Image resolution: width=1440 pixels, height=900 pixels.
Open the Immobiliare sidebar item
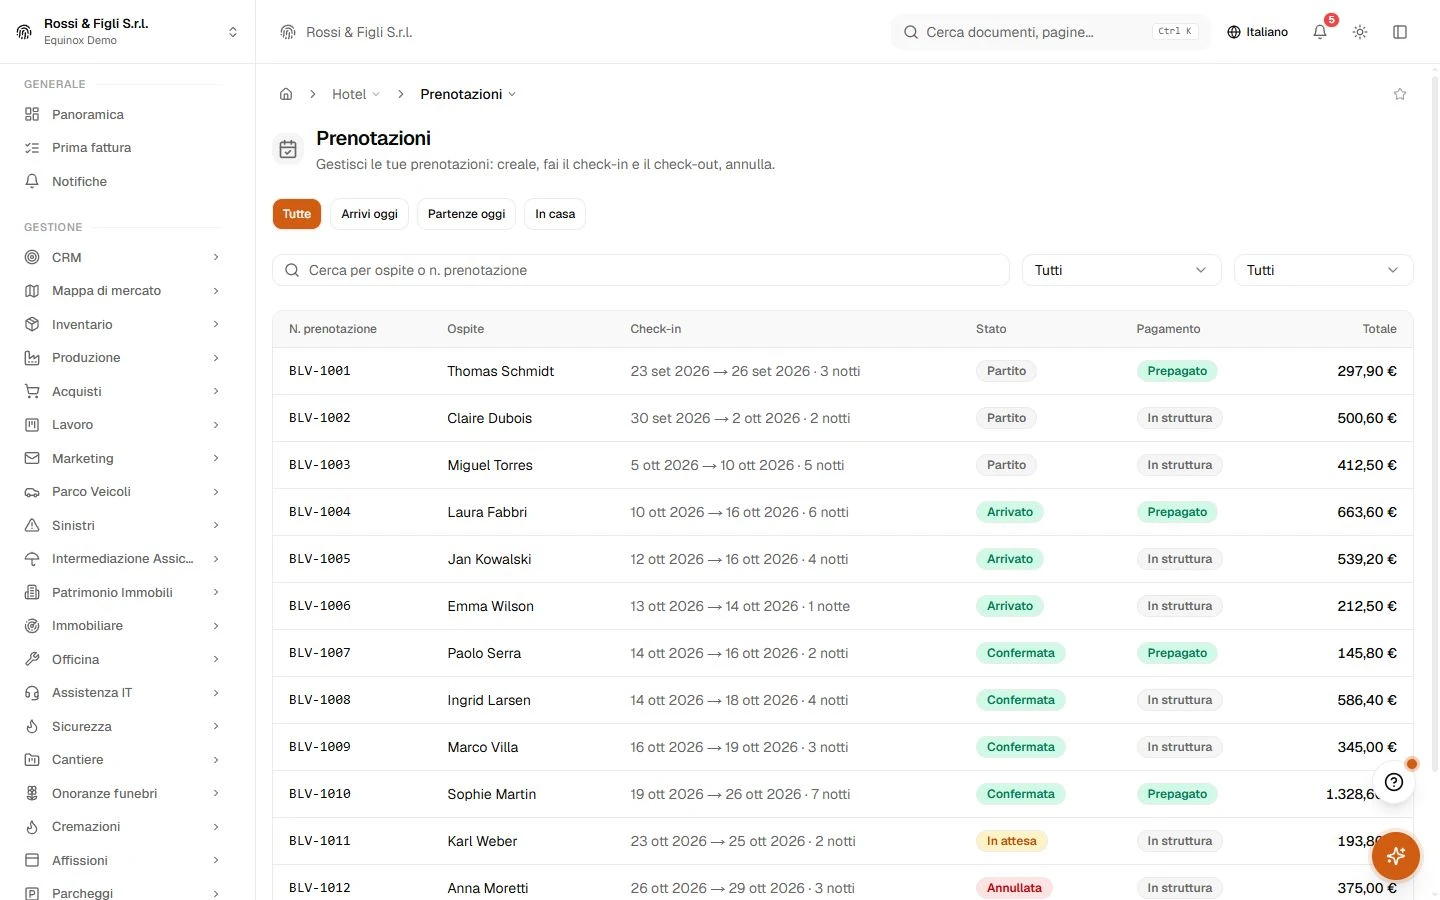point(122,626)
